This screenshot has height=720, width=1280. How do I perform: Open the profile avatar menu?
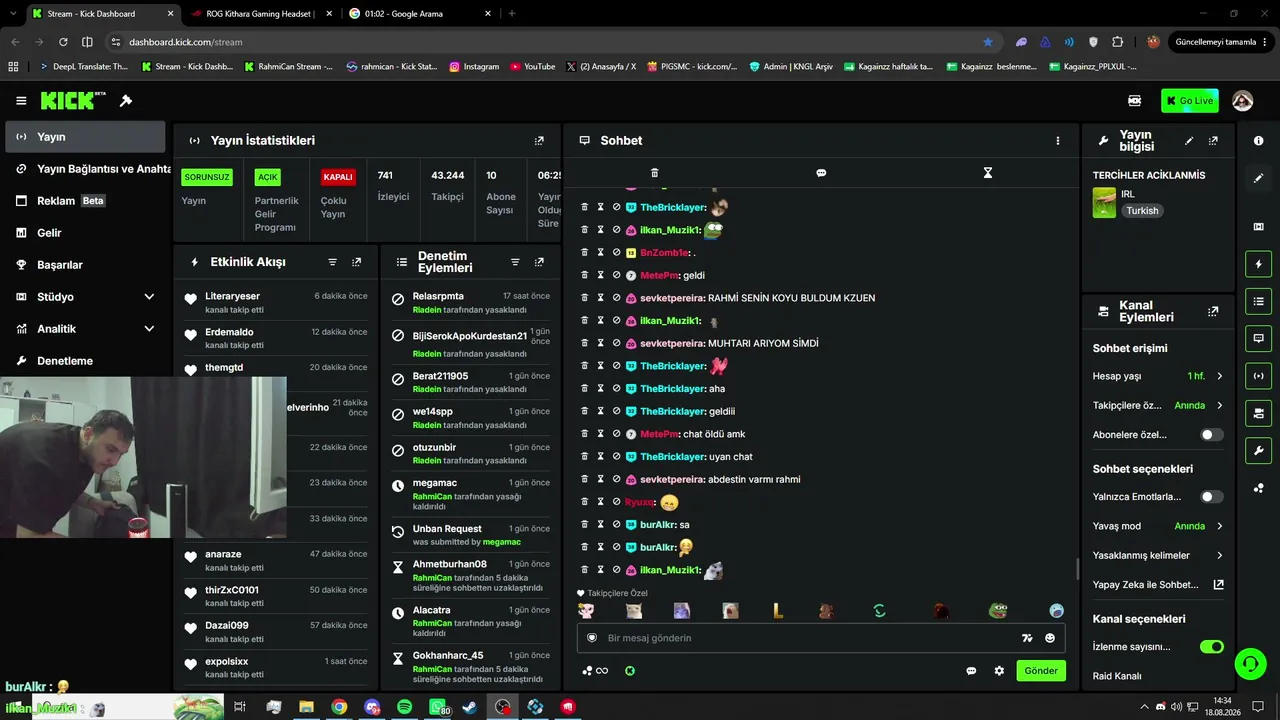[1243, 101]
